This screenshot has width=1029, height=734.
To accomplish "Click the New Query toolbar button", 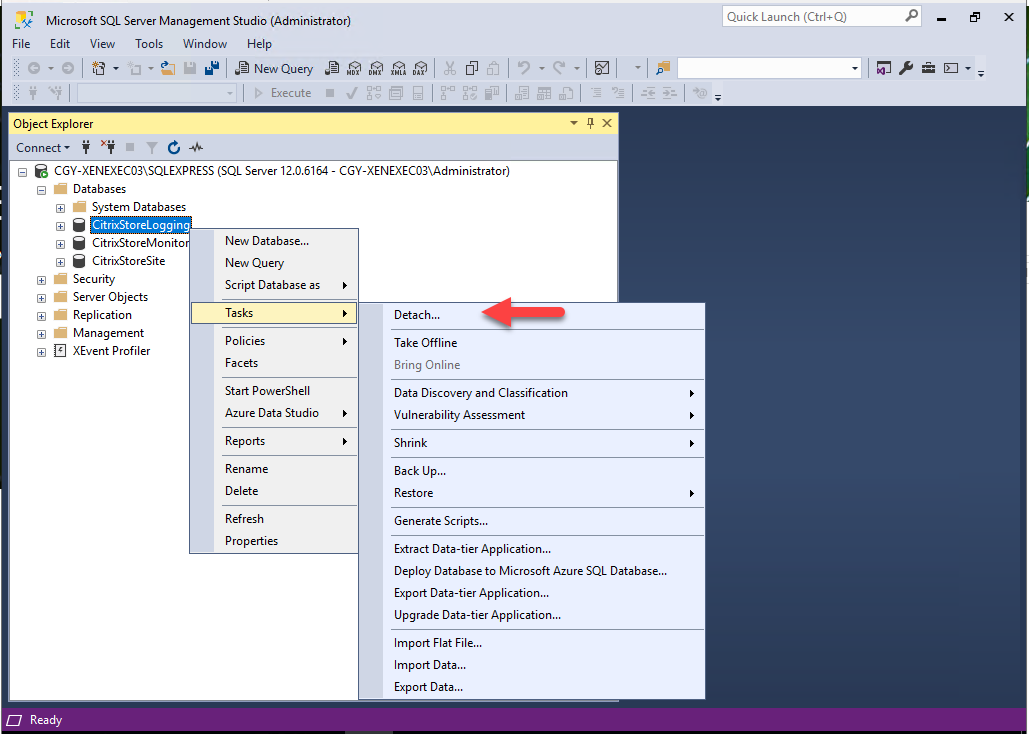I will [274, 68].
